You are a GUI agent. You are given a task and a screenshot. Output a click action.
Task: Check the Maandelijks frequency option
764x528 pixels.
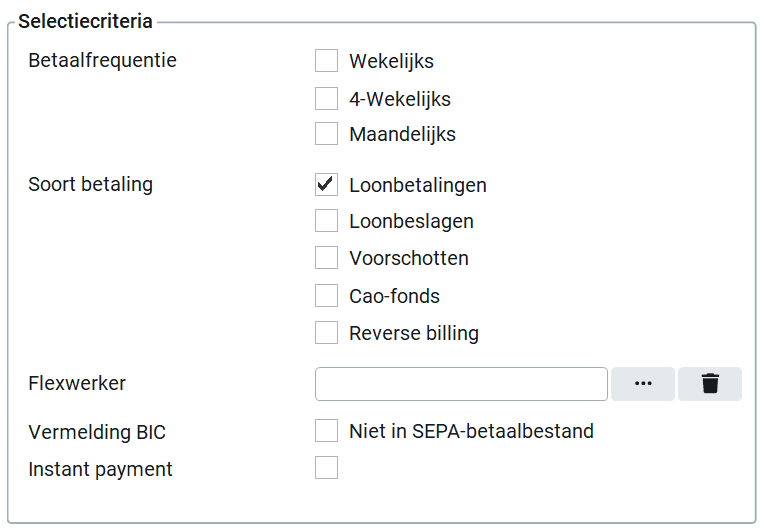(326, 134)
